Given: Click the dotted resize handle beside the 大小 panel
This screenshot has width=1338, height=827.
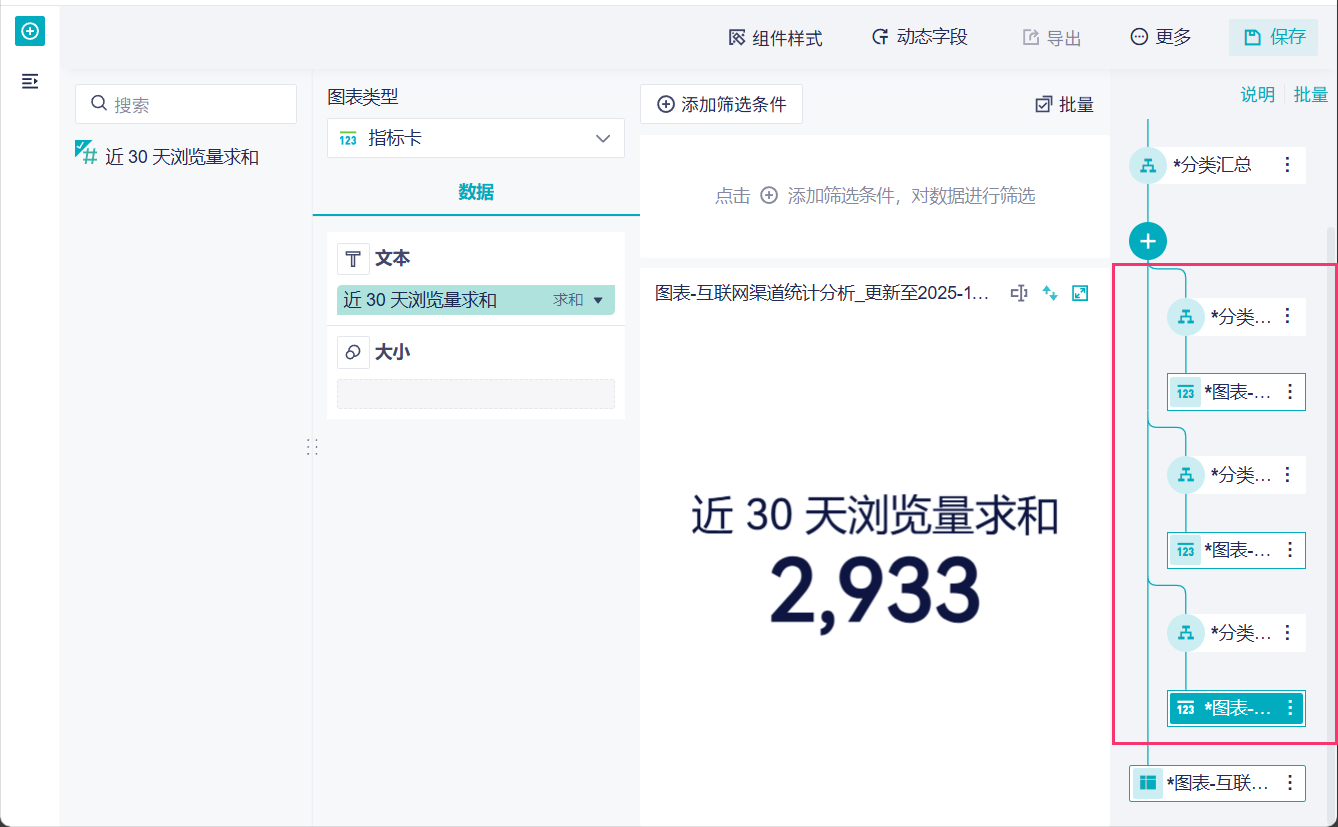Looking at the screenshot, I should 312,447.
